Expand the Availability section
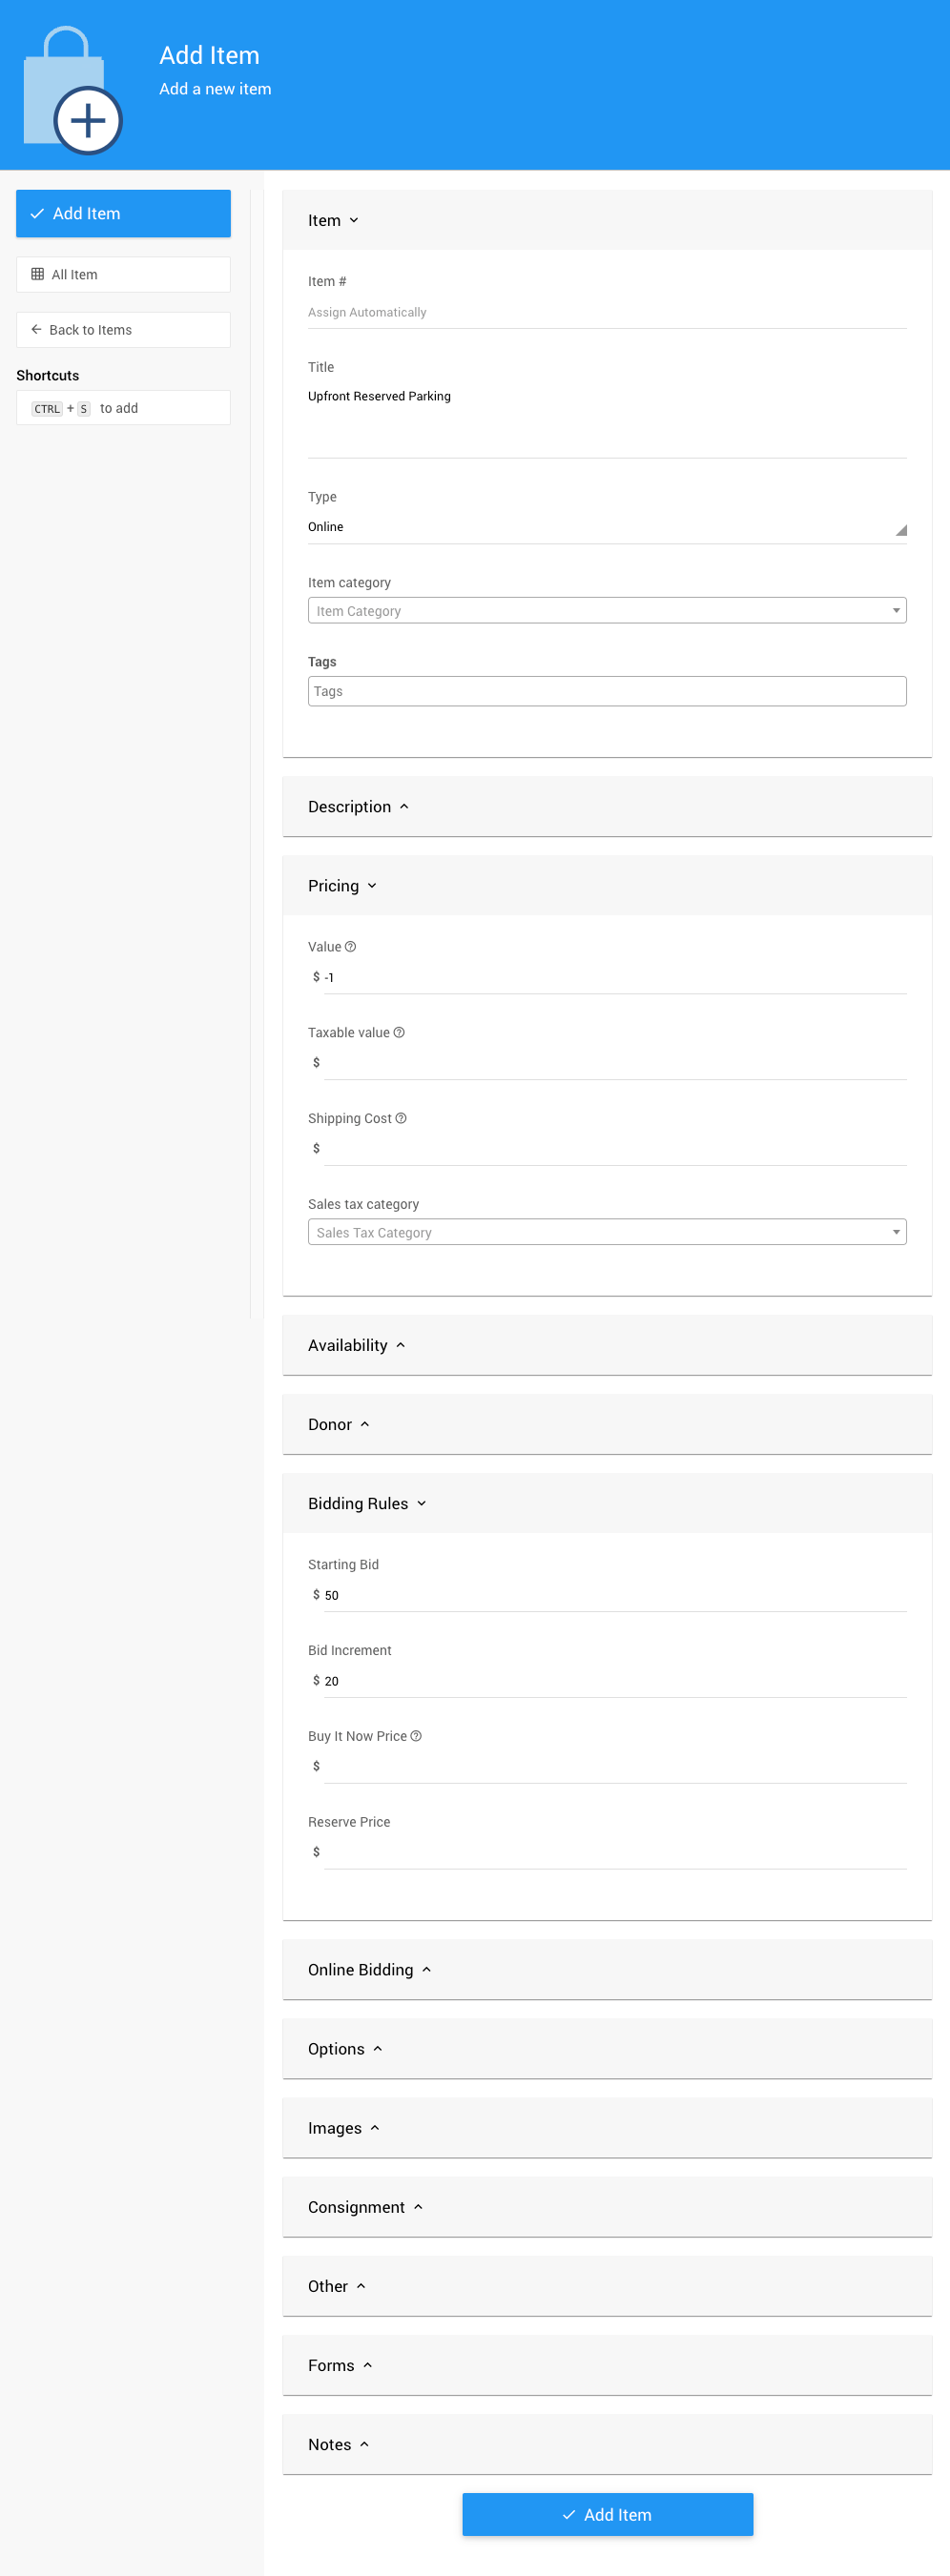 356,1346
